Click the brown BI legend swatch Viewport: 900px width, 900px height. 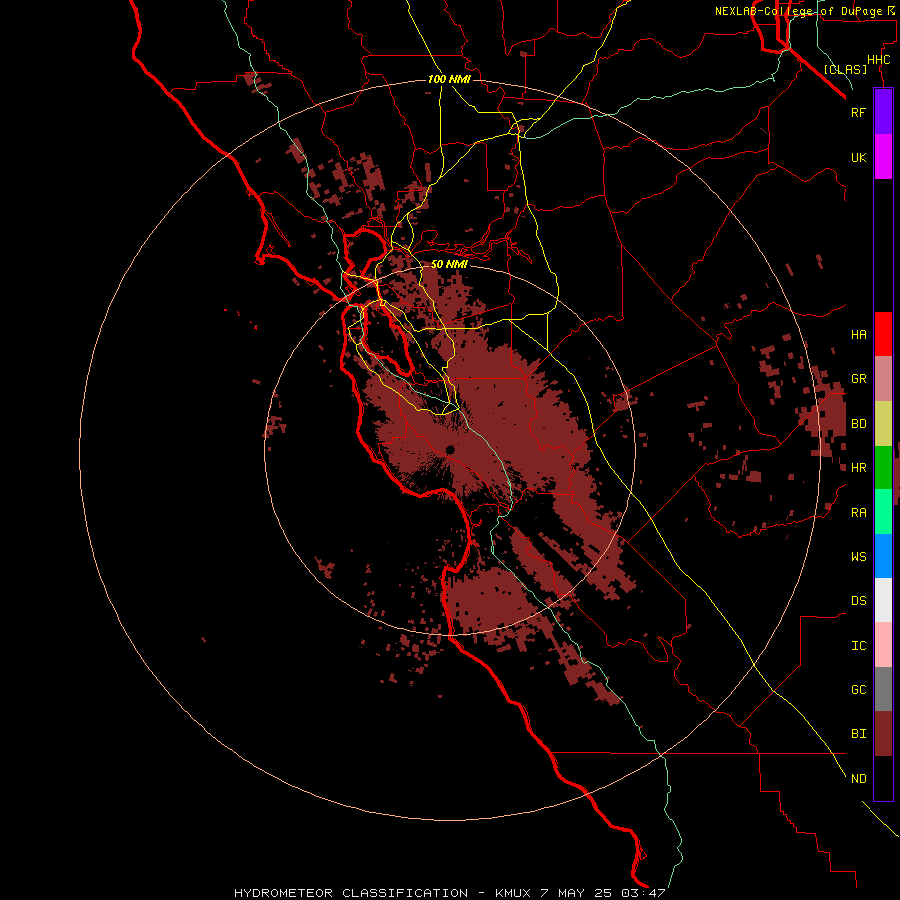883,734
